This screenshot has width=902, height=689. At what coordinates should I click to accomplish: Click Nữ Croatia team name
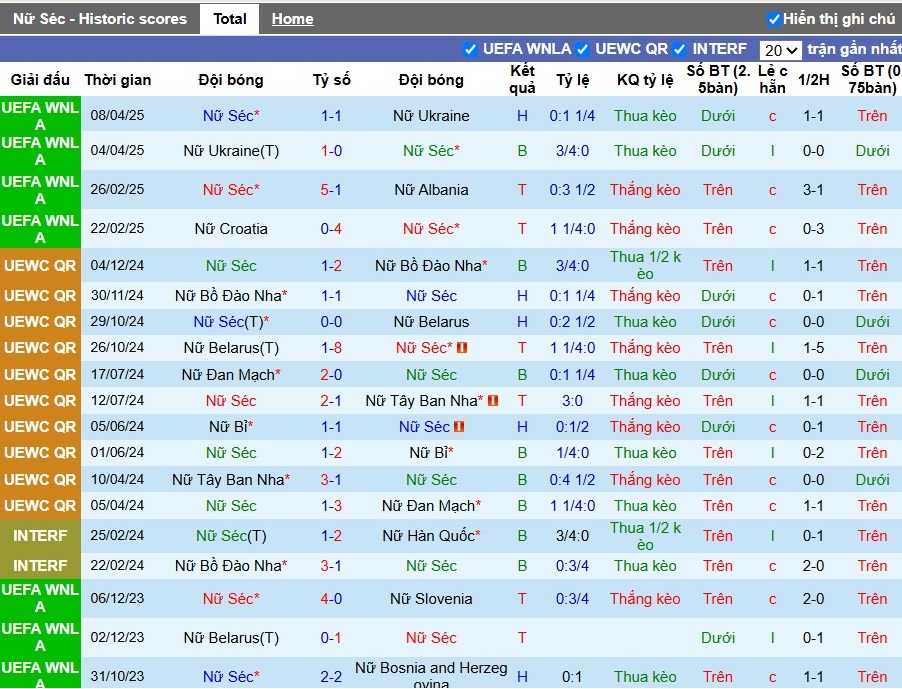[x=231, y=229]
